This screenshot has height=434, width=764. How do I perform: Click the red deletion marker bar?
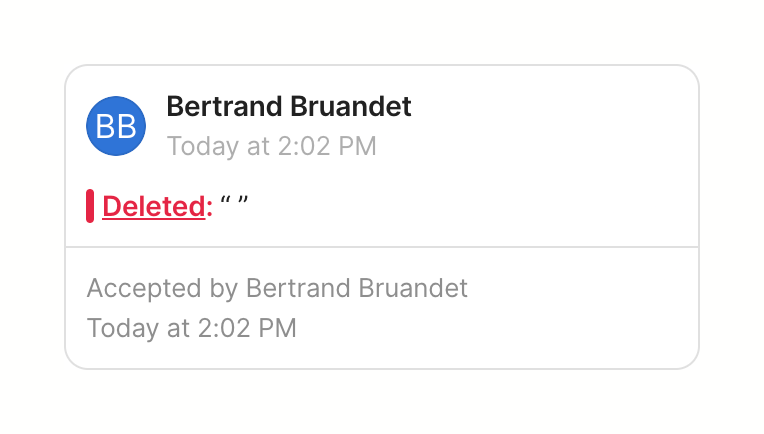(90, 206)
